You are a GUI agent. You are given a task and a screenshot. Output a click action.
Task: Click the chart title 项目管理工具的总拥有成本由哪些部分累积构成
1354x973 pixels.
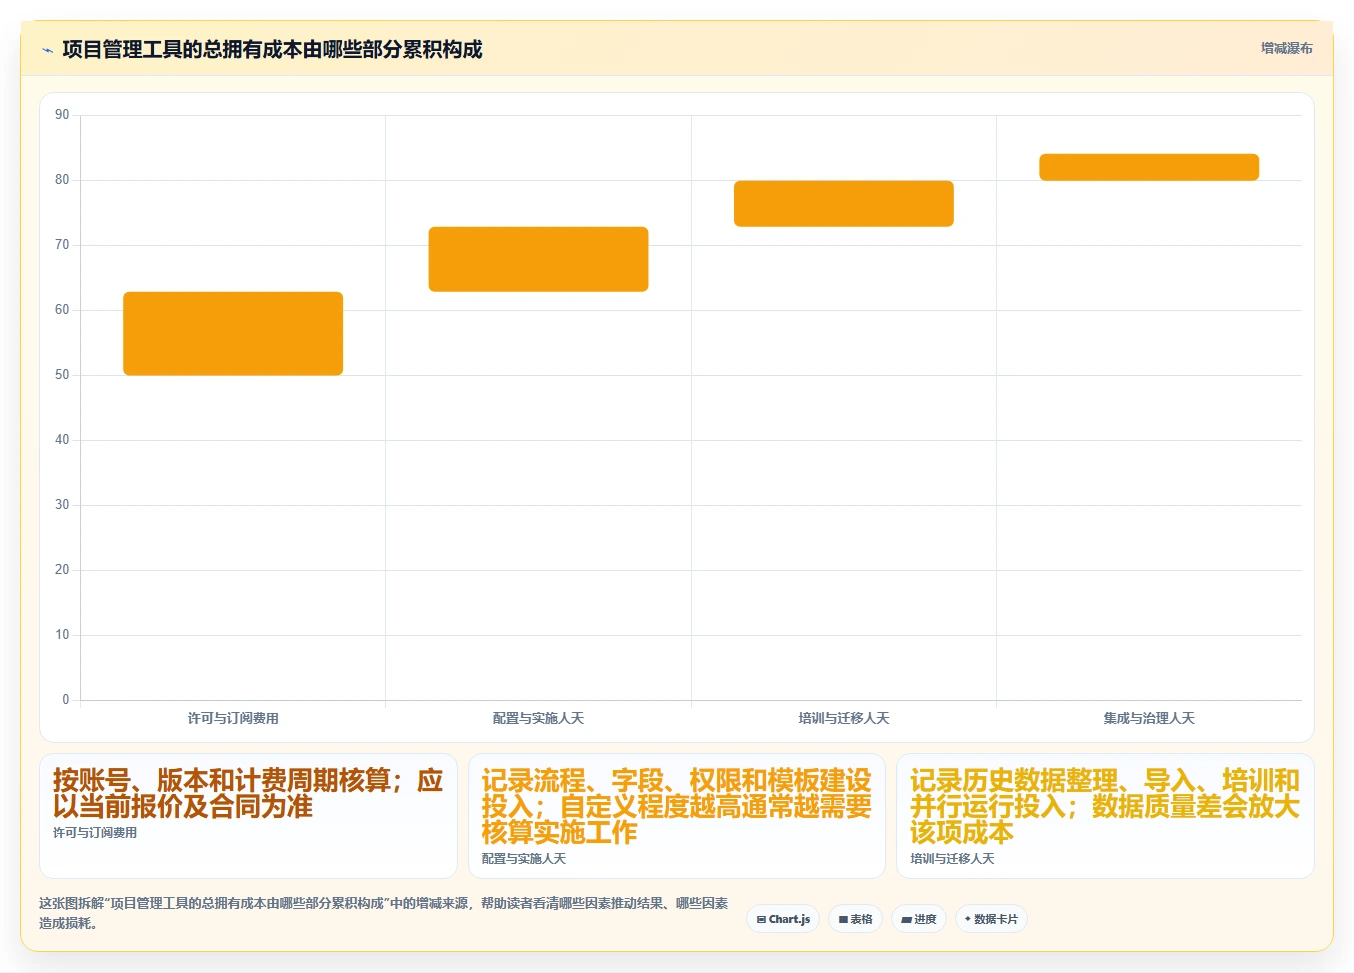coord(272,49)
